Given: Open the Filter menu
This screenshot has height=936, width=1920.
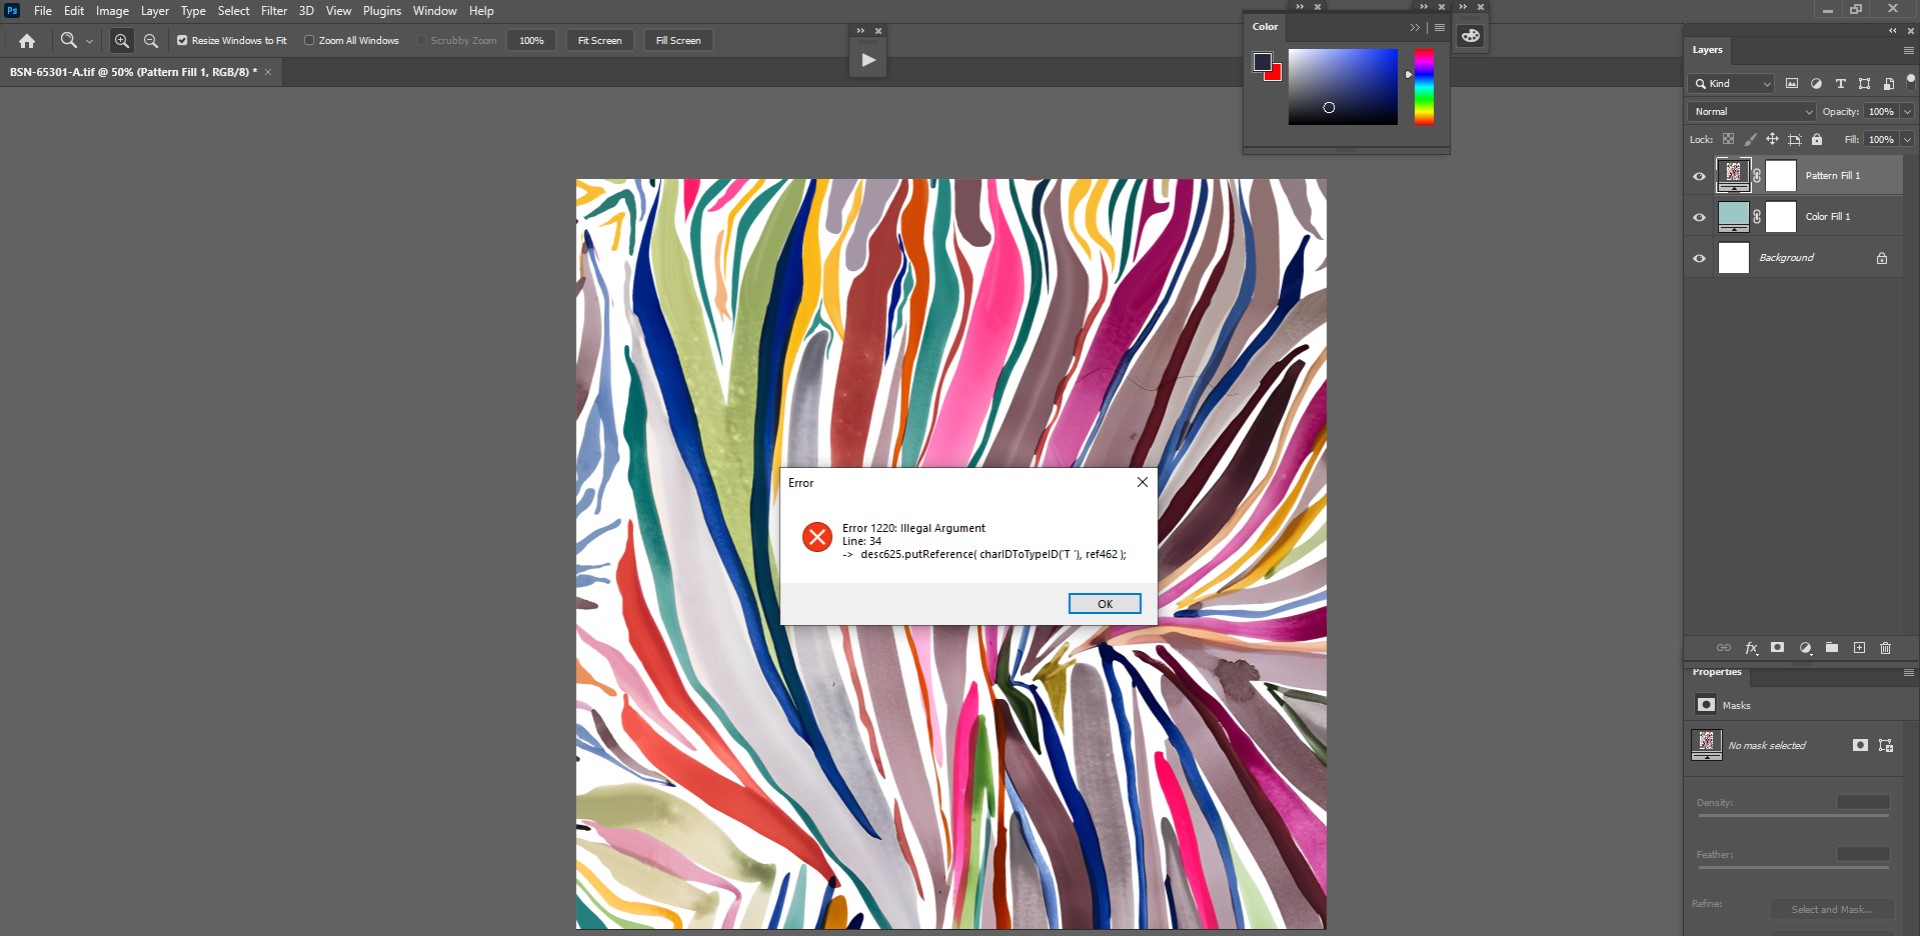Looking at the screenshot, I should 274,11.
